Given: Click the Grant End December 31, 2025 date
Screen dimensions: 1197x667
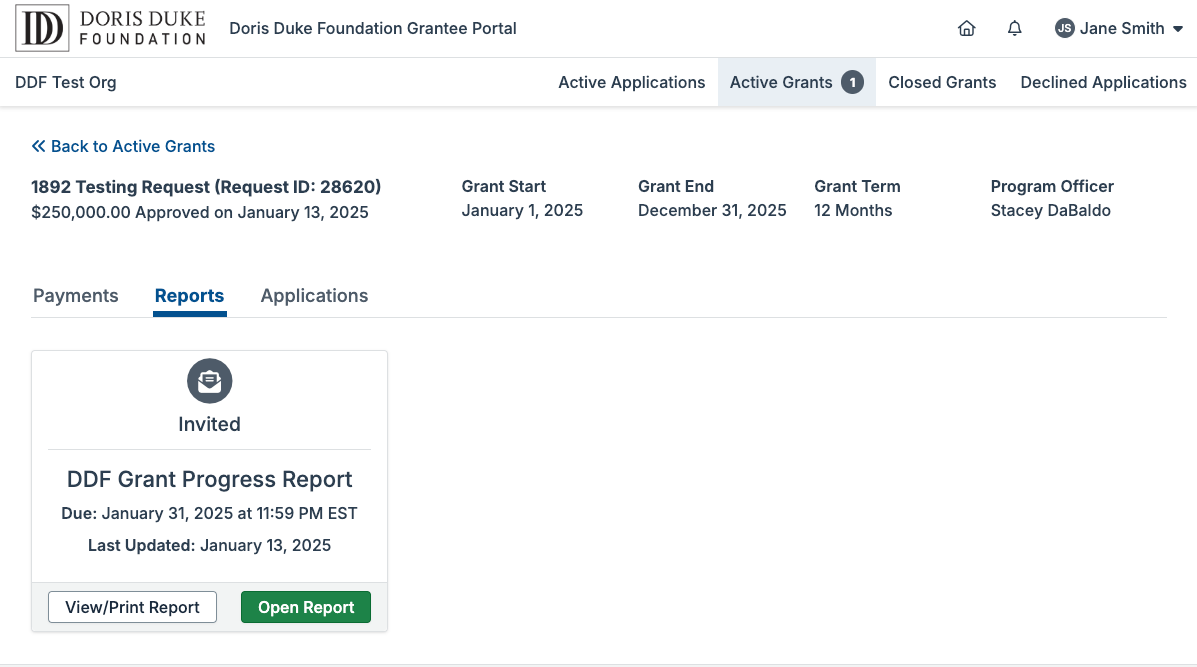Looking at the screenshot, I should pos(712,211).
